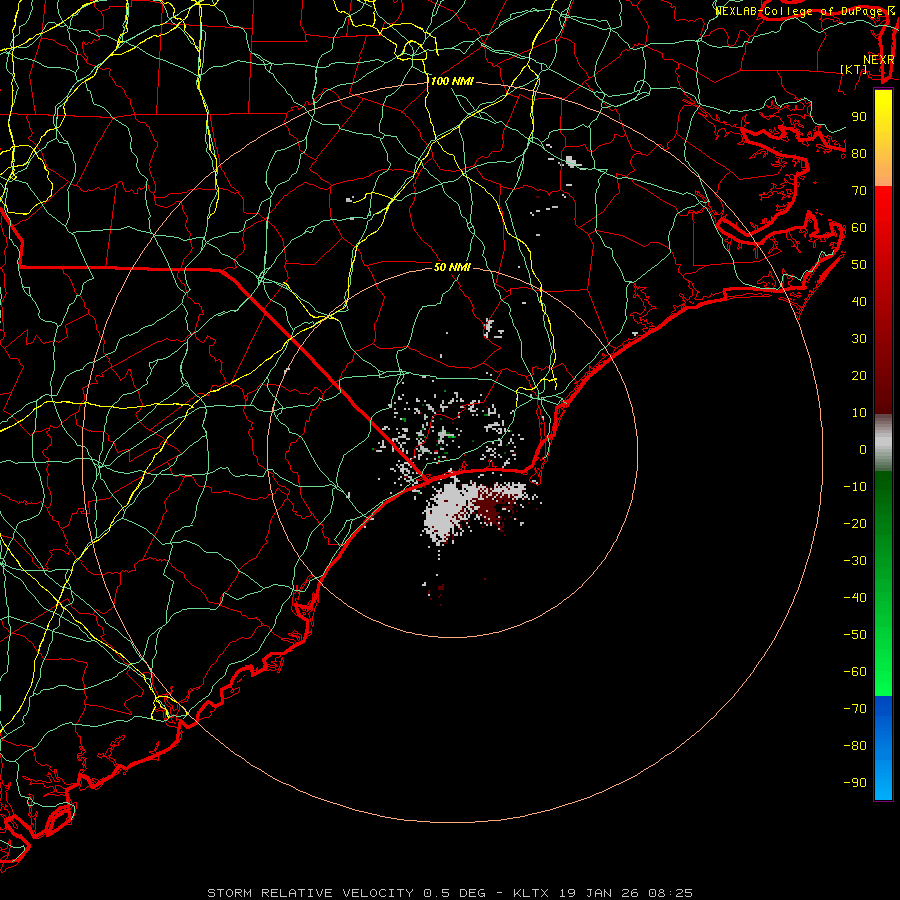Select the 0 knot scale label

(x=863, y=450)
